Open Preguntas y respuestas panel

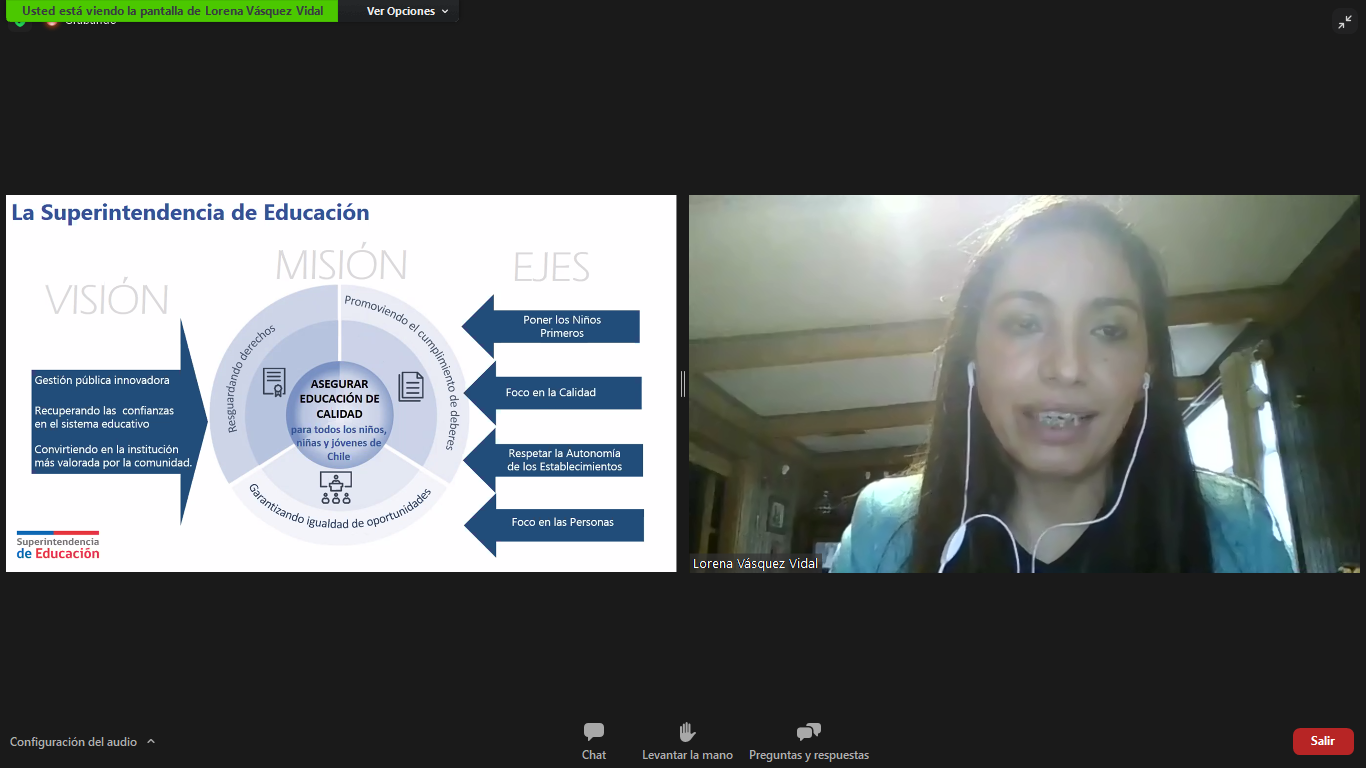pos(808,741)
